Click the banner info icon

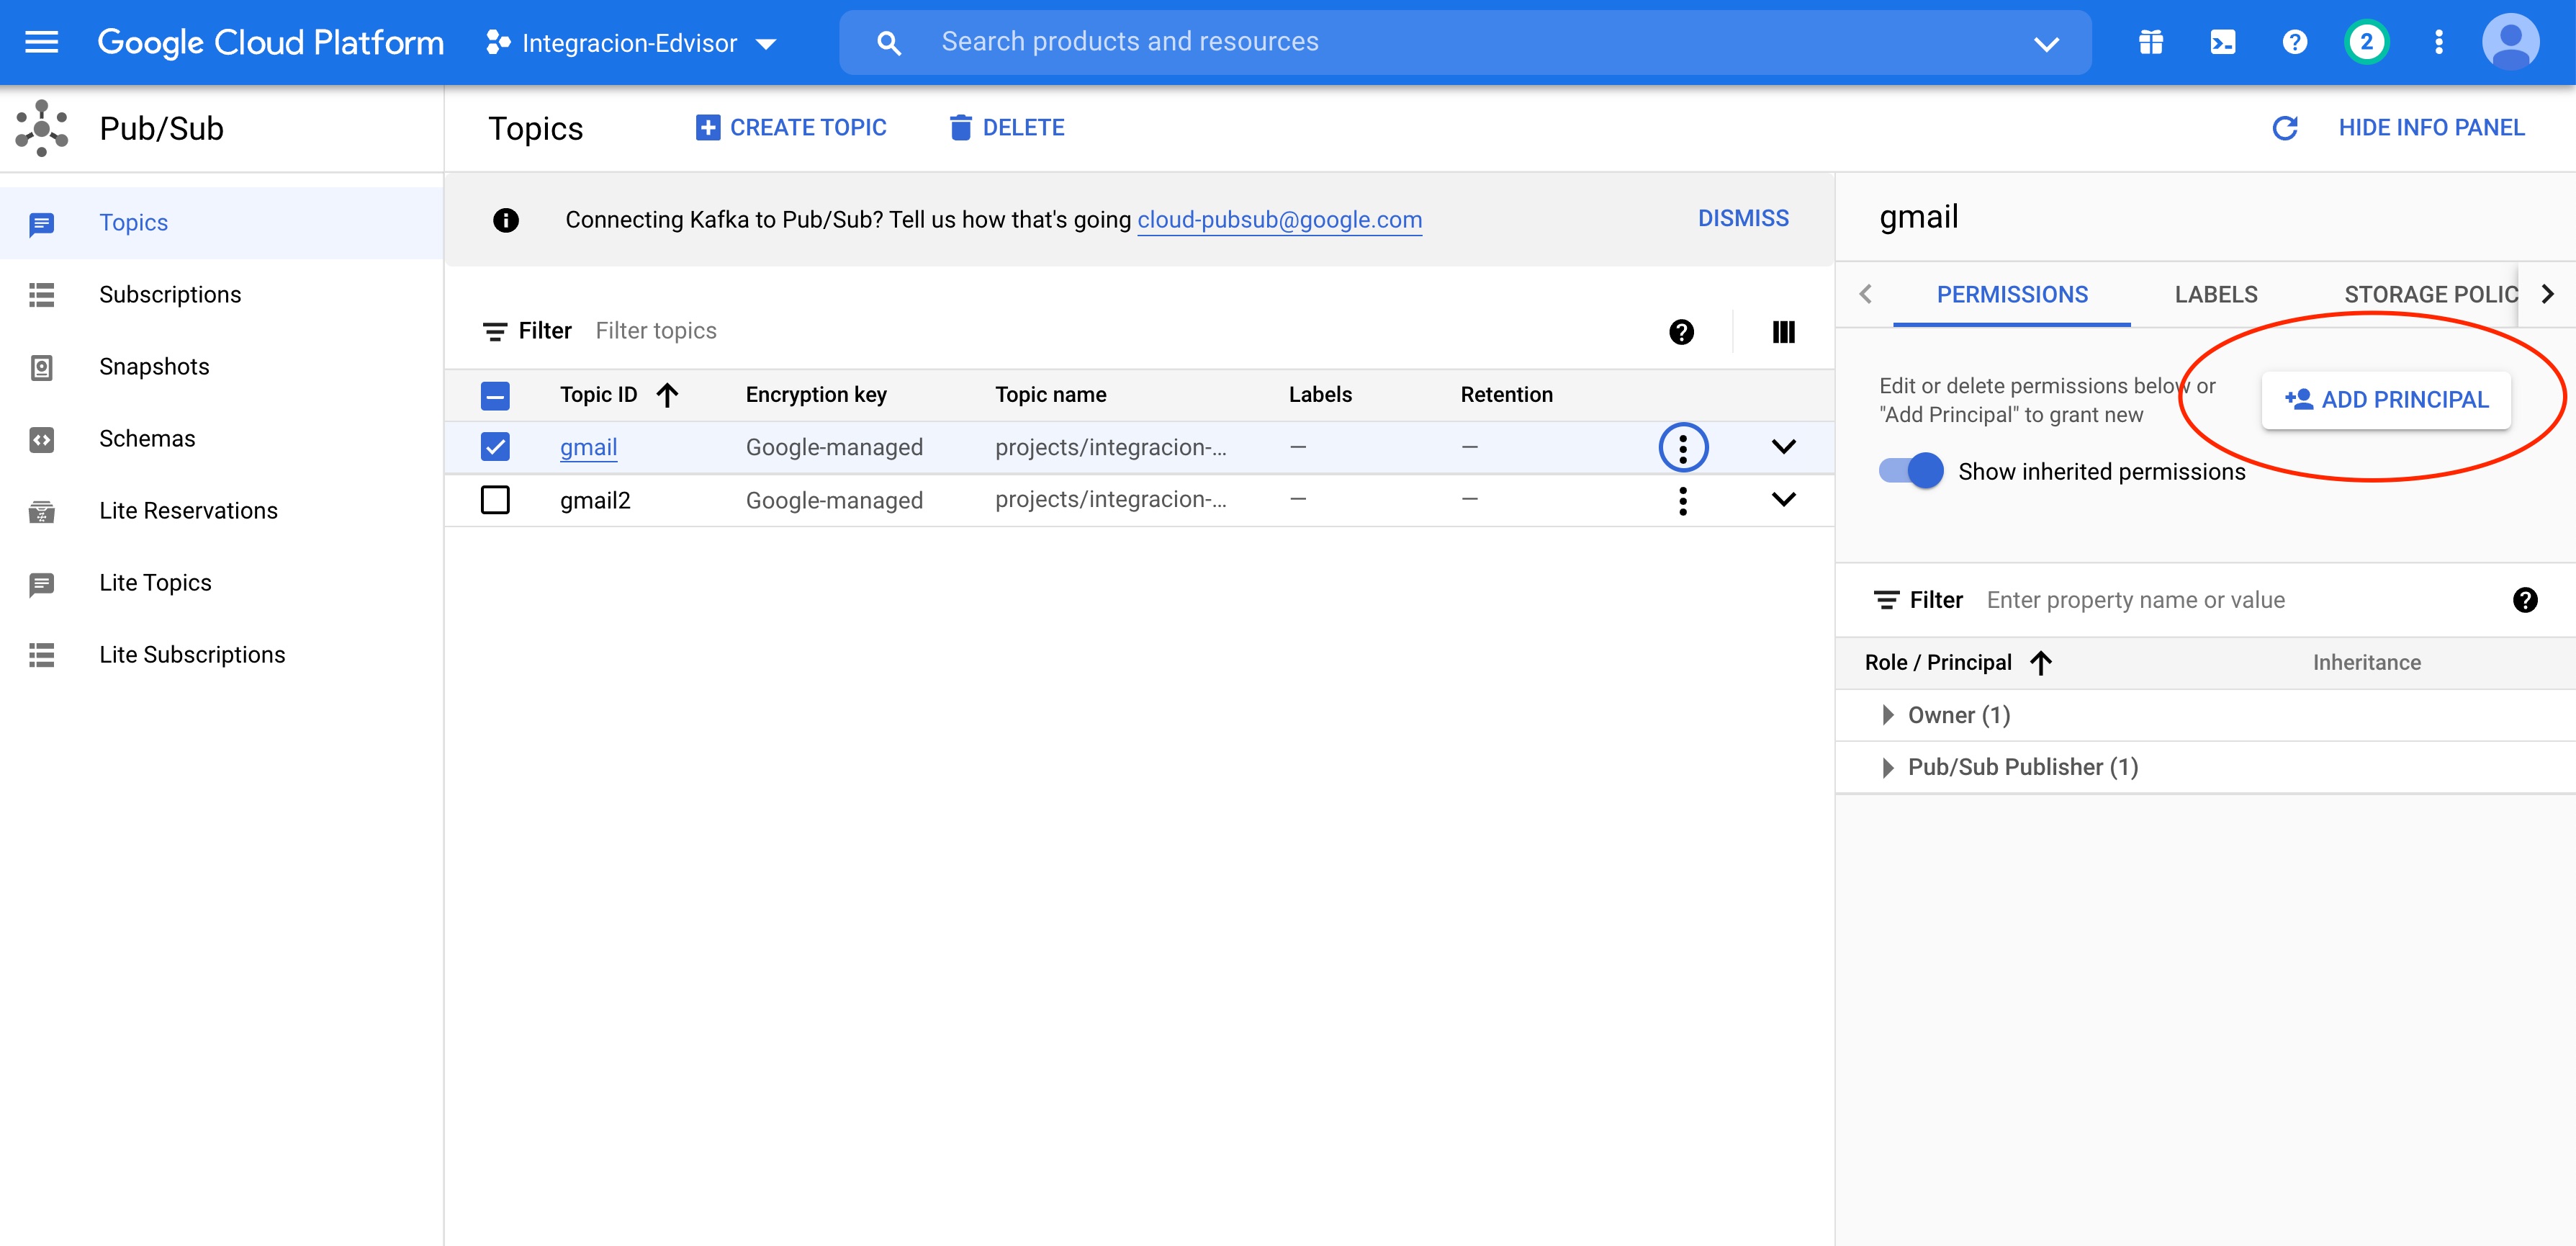[506, 220]
